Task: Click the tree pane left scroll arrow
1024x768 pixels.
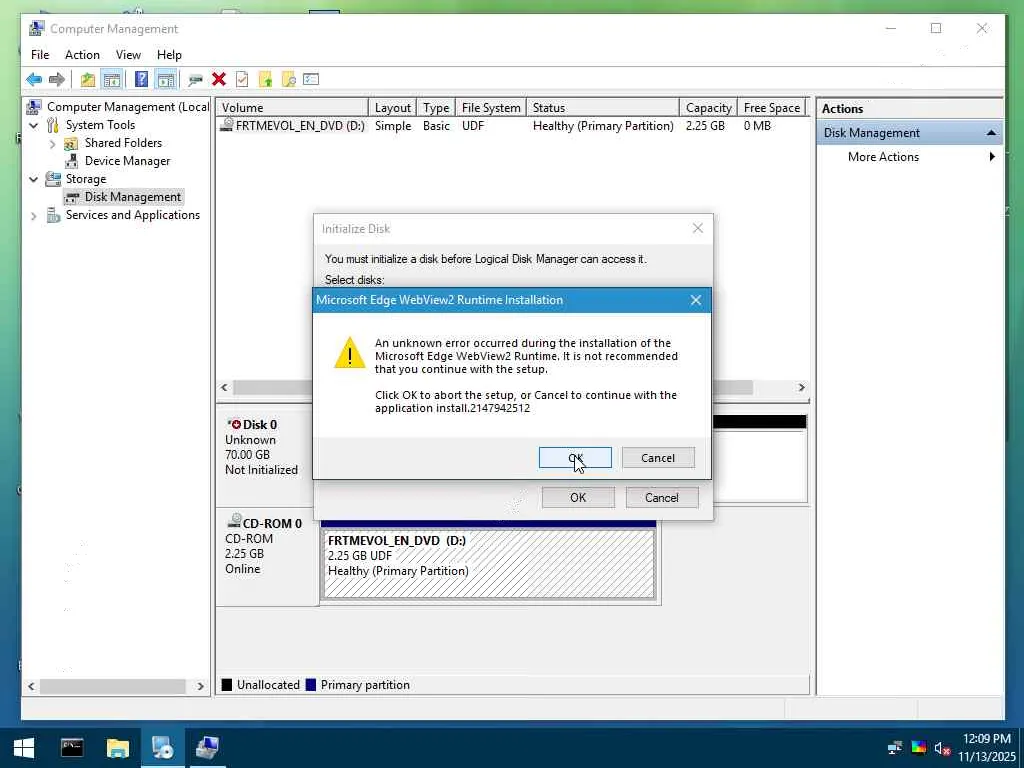Action: 31,686
